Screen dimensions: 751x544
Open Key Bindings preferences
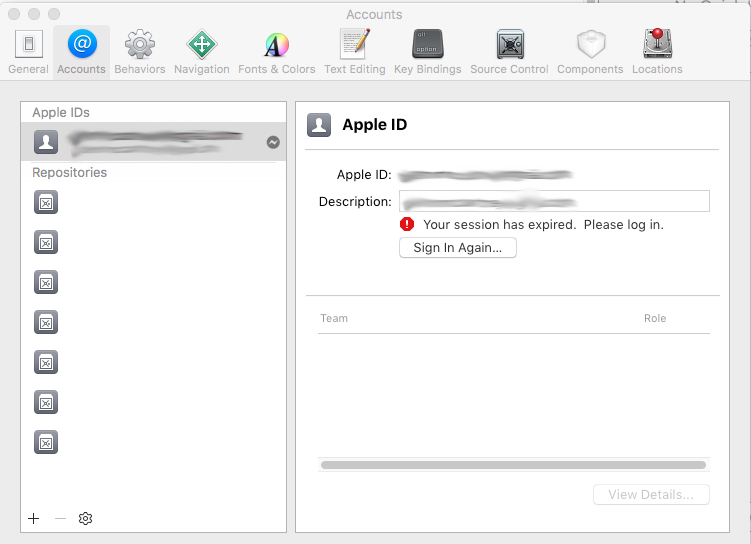[427, 52]
